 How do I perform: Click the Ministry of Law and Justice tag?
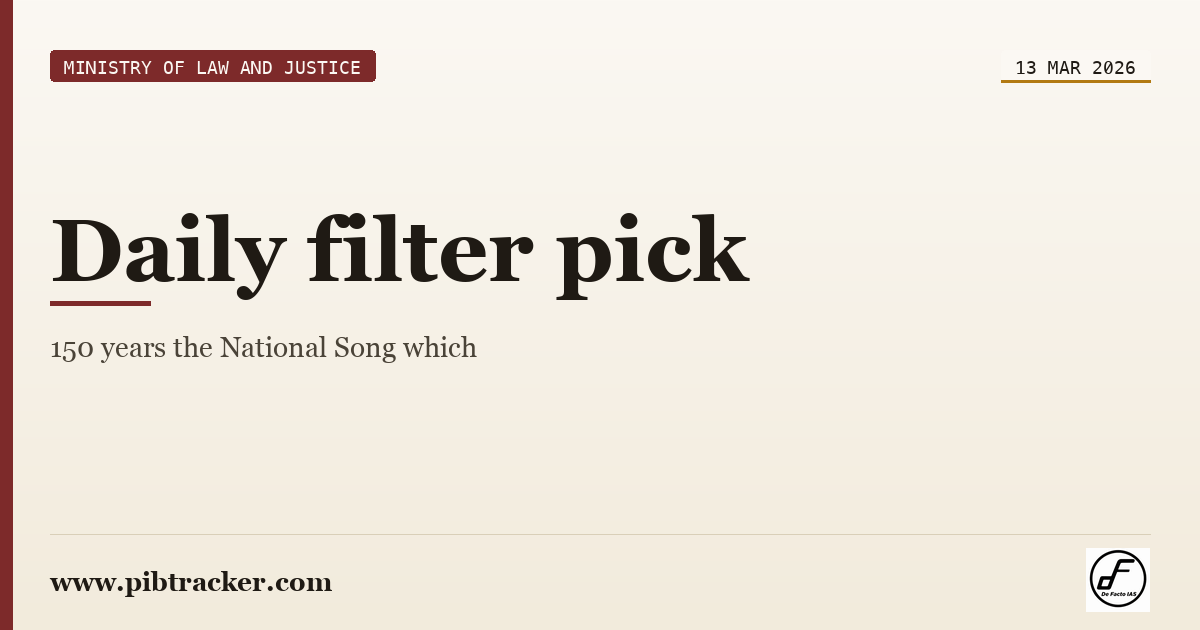point(213,66)
